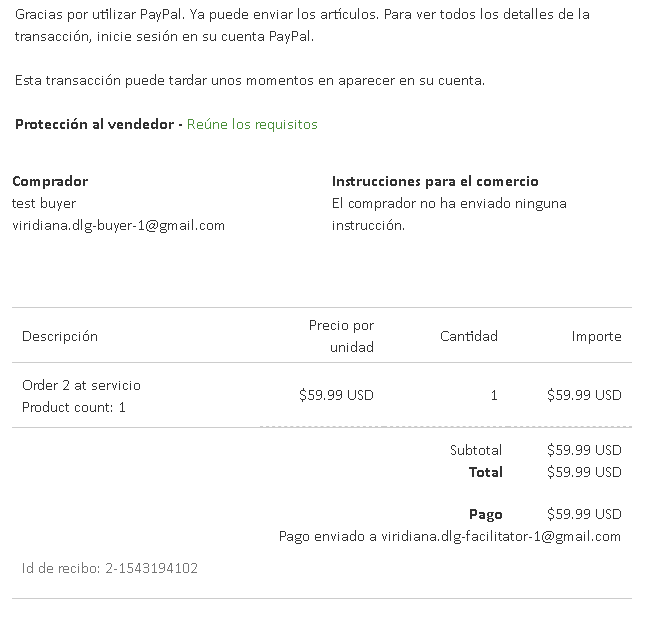Select the 'Protección al vendedor' label
This screenshot has height=622, width=648.
(x=95, y=124)
